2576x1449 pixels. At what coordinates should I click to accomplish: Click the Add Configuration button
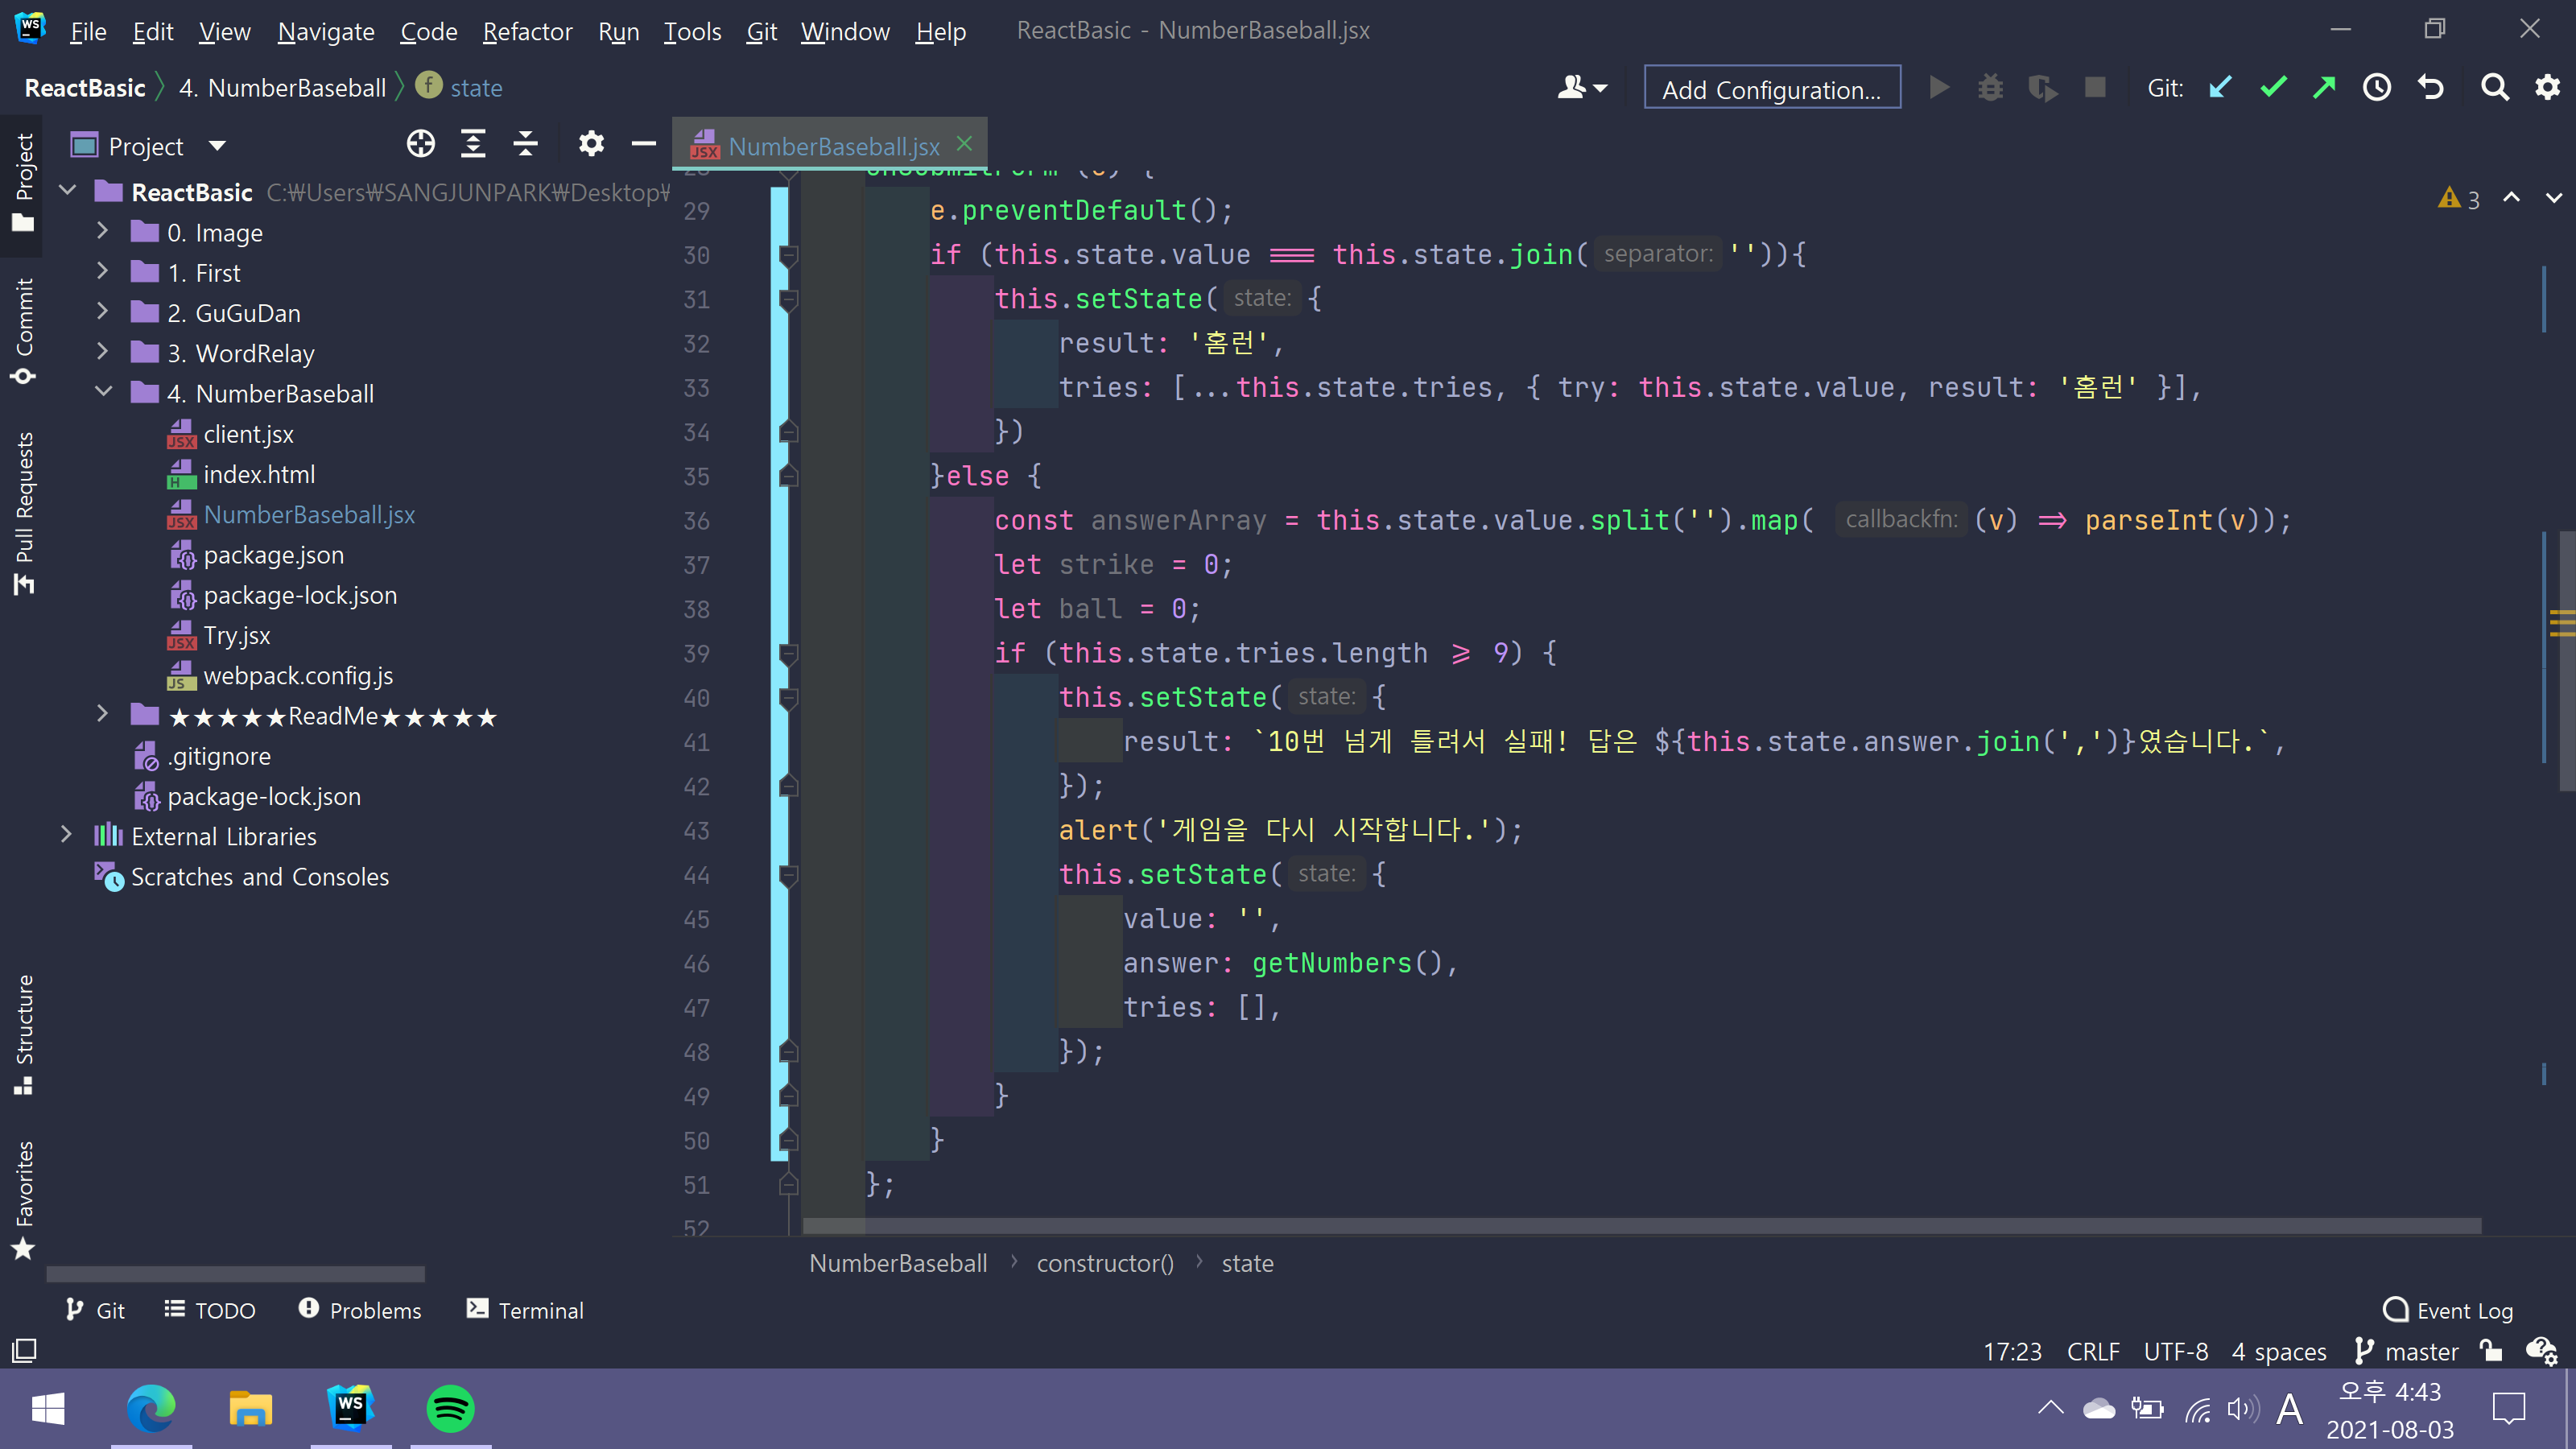(x=1771, y=89)
